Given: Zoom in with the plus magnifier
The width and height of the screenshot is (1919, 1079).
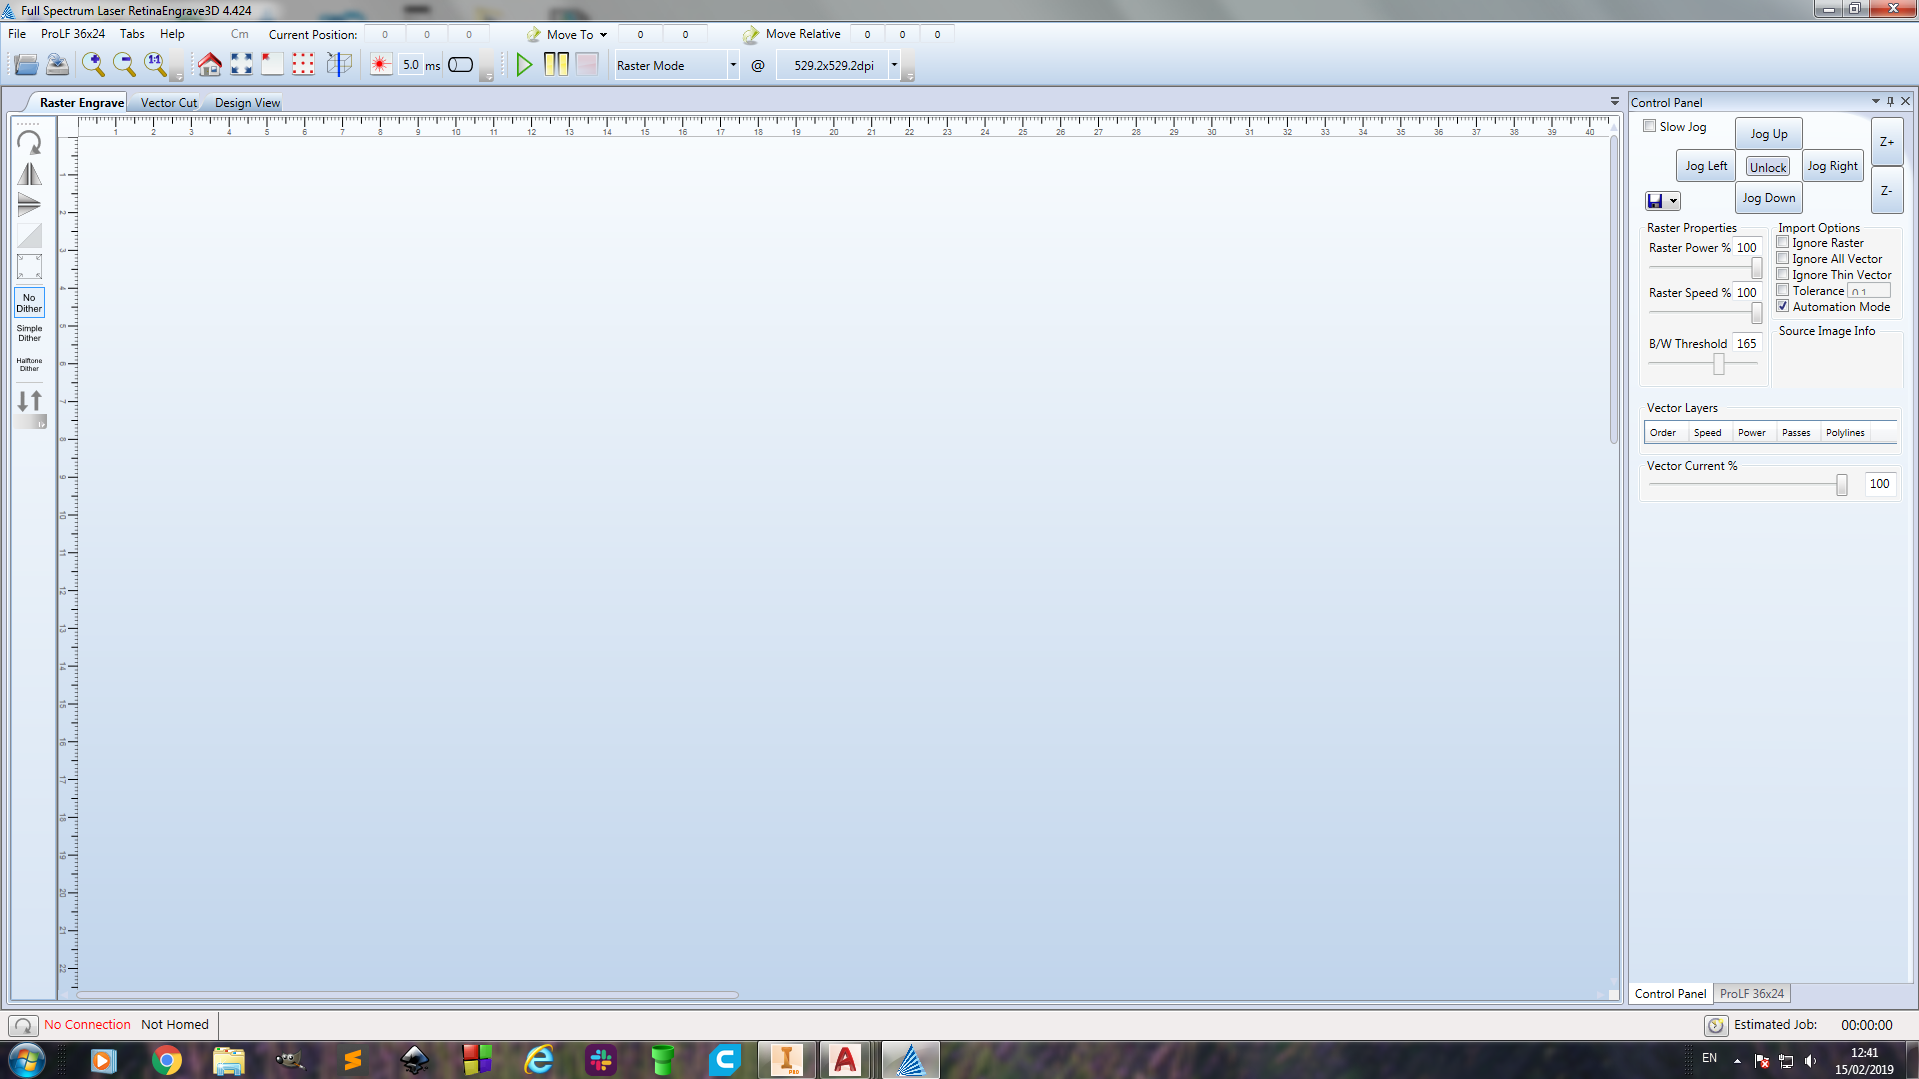Looking at the screenshot, I should [x=93, y=65].
